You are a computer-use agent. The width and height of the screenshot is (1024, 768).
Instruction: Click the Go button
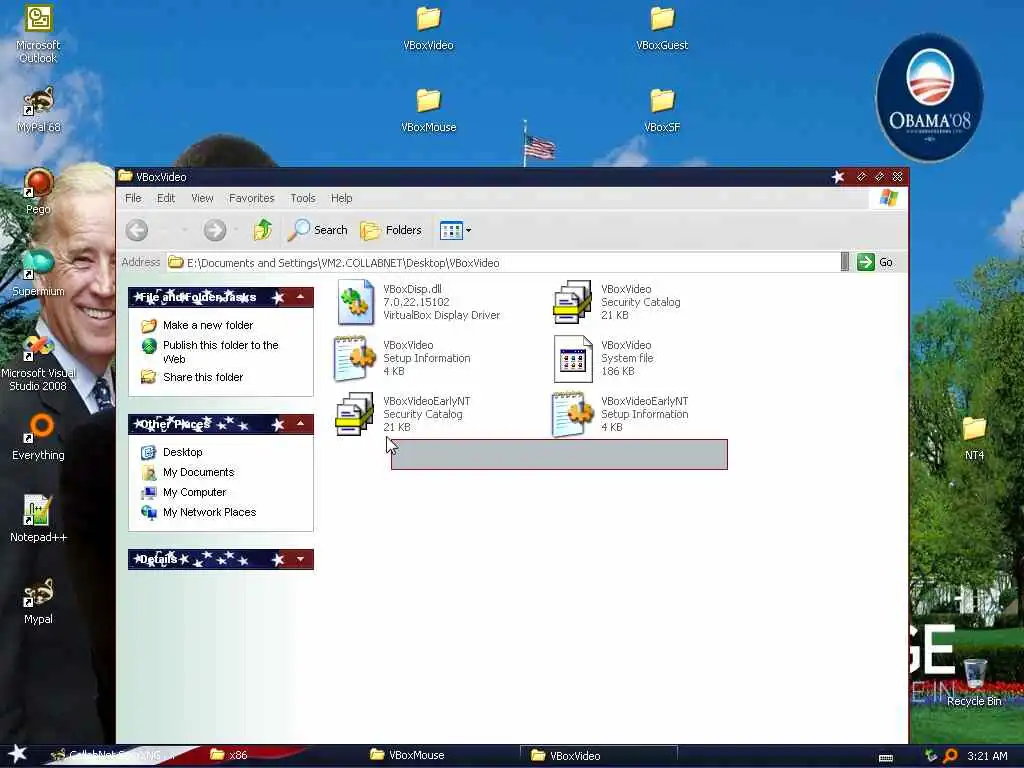click(875, 262)
